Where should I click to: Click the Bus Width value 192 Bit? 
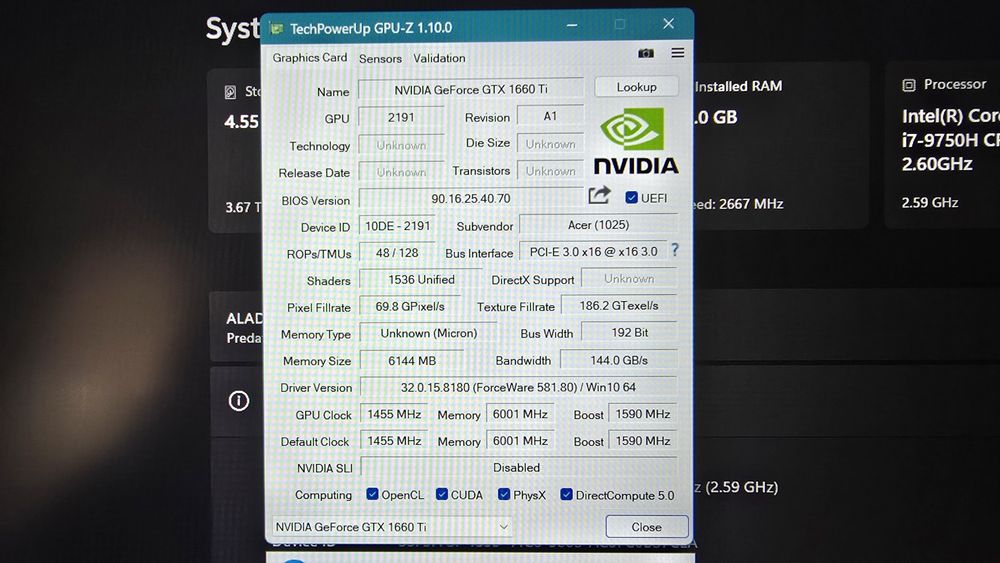[629, 332]
